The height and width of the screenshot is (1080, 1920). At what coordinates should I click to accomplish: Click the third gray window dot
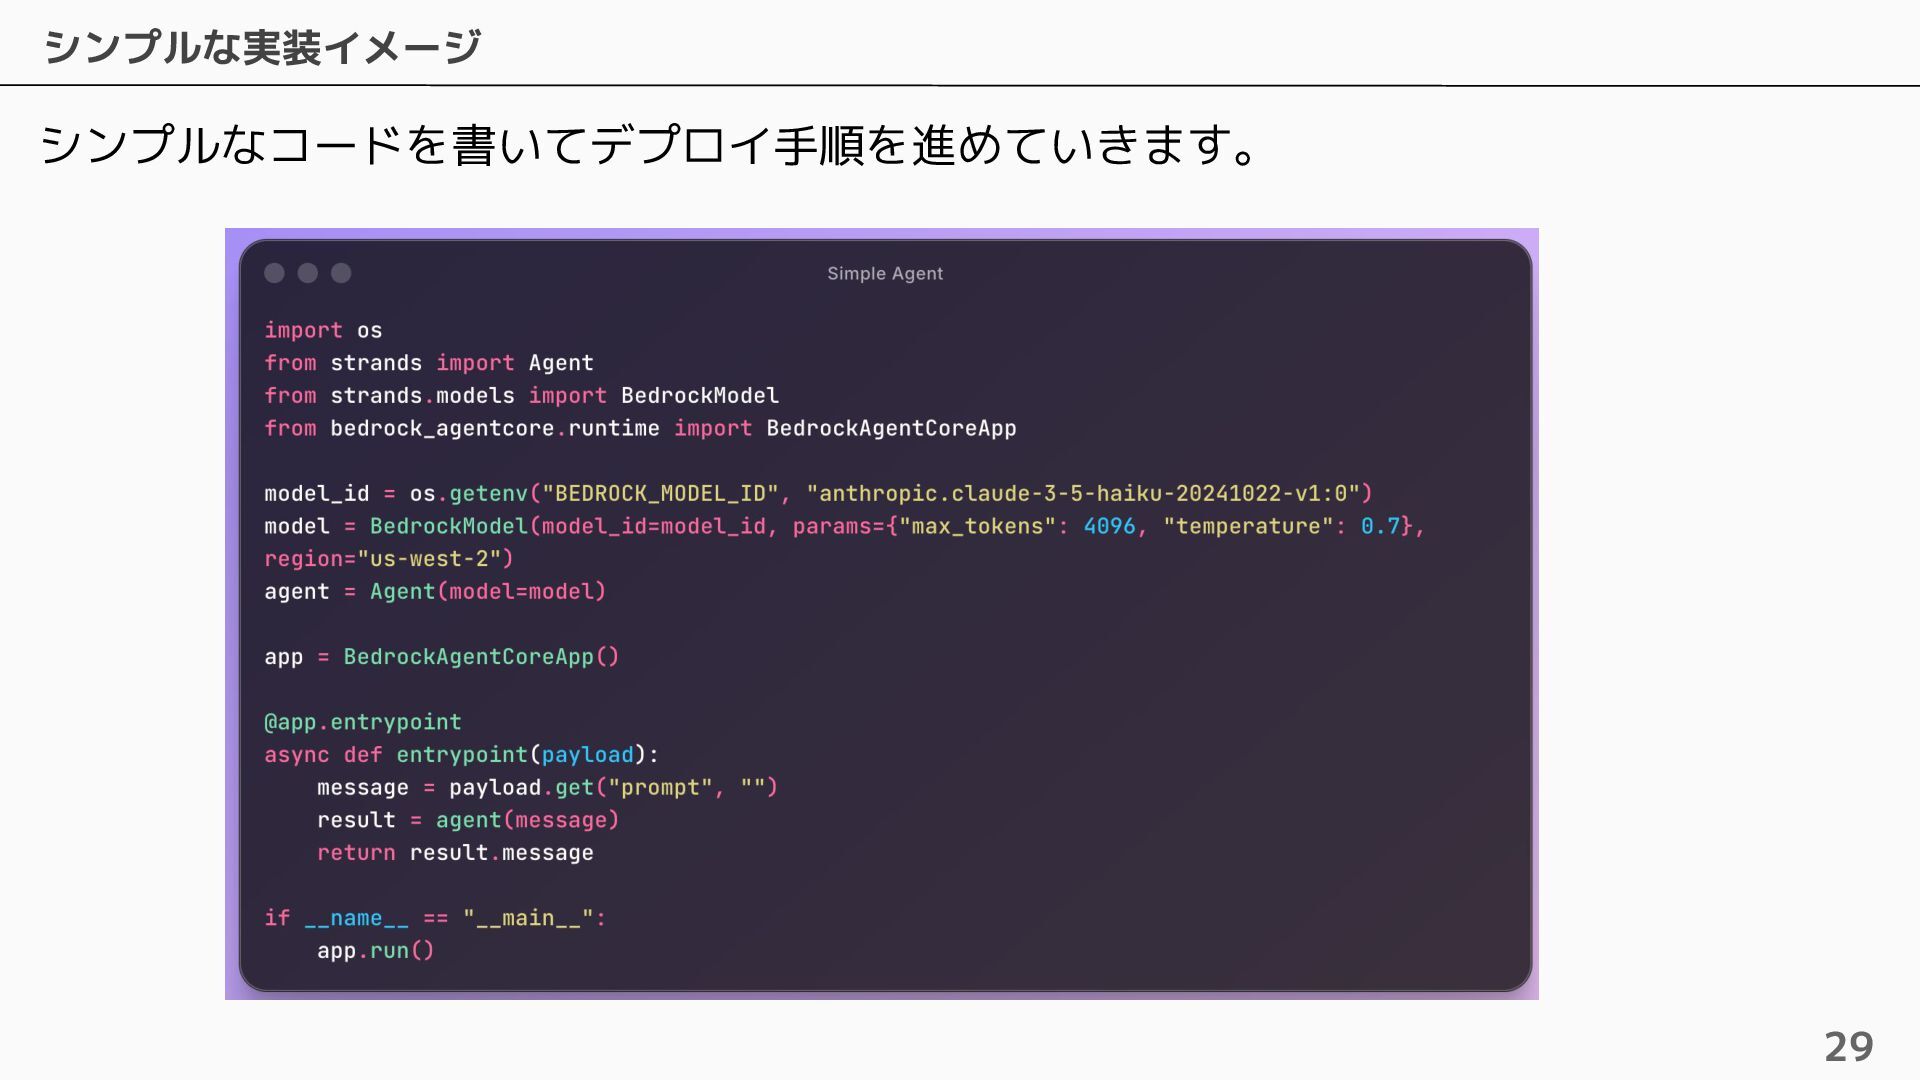341,273
